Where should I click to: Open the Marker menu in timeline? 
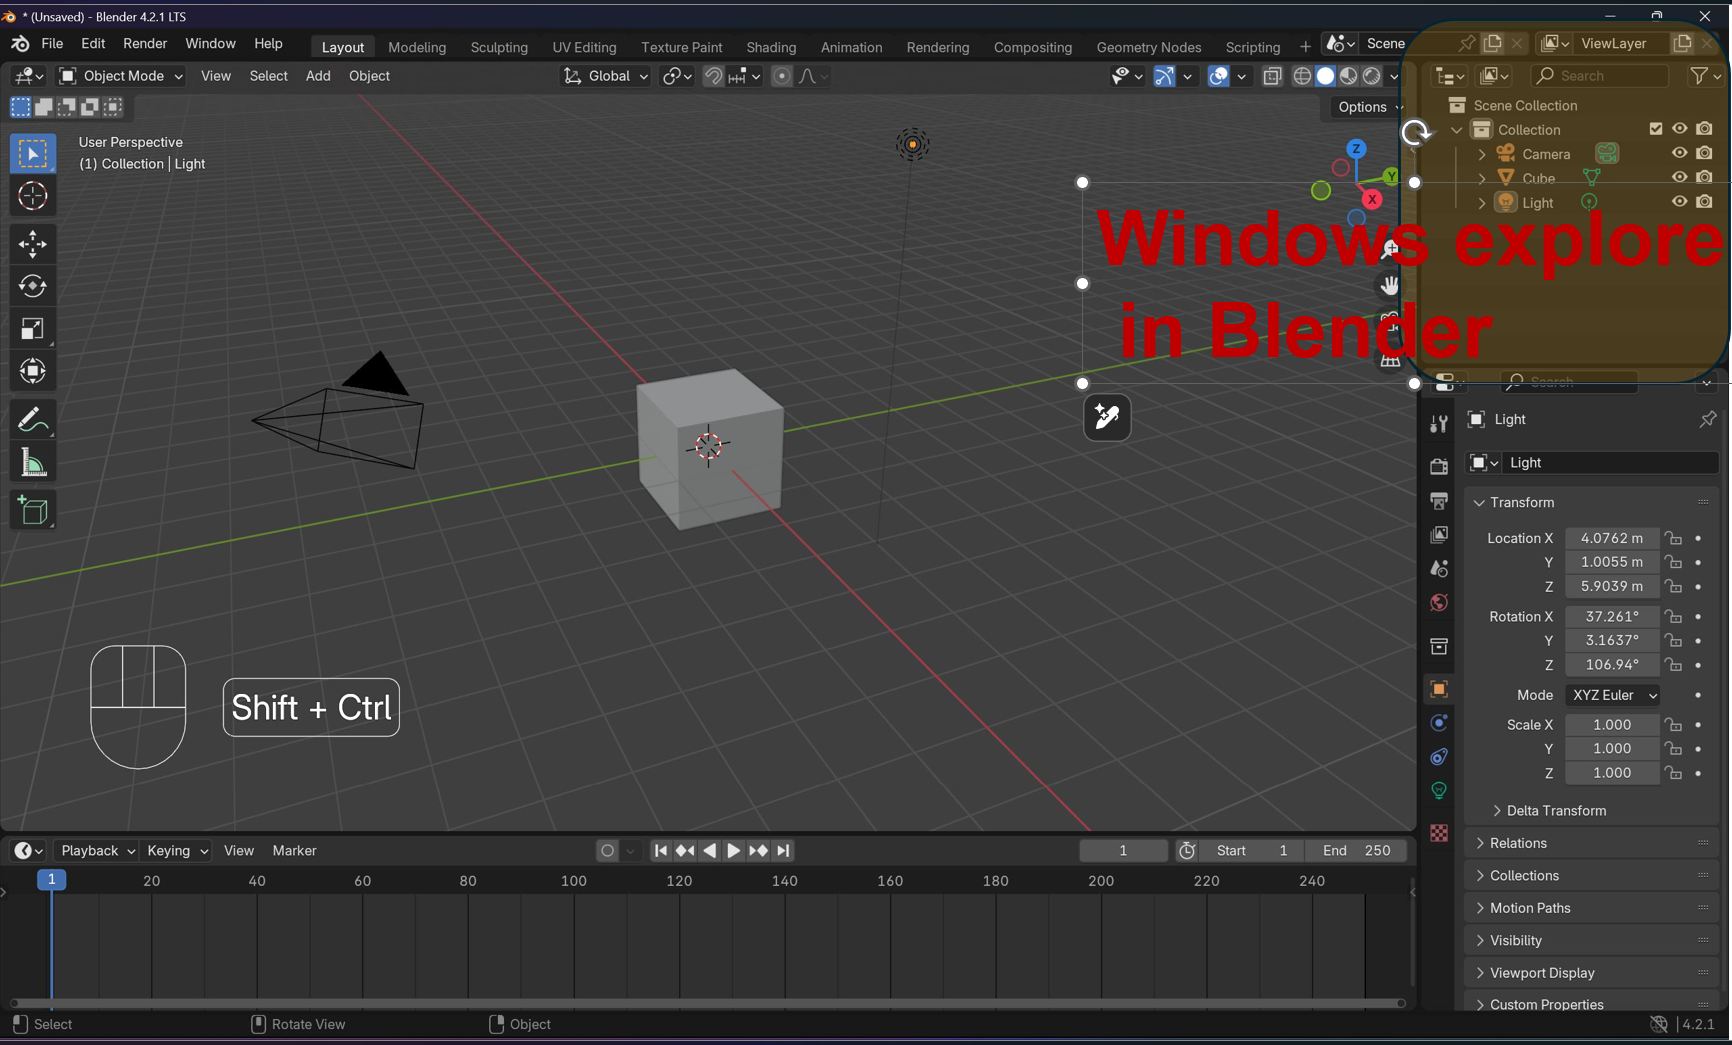pyautogui.click(x=294, y=850)
